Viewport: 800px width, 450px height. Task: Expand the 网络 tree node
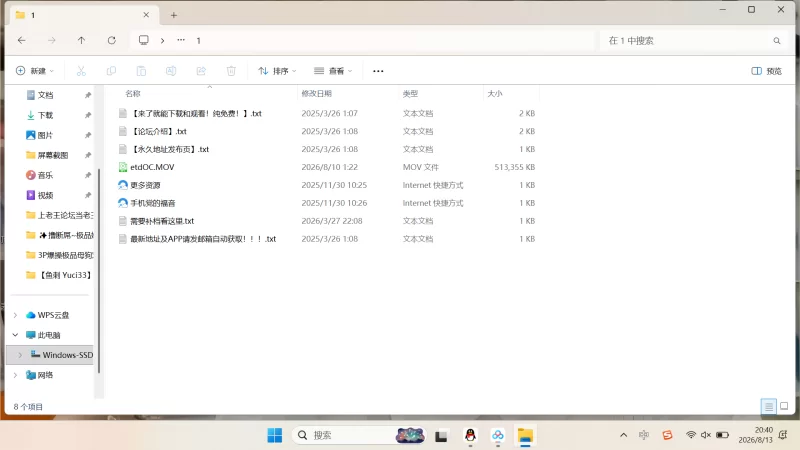[x=15, y=375]
